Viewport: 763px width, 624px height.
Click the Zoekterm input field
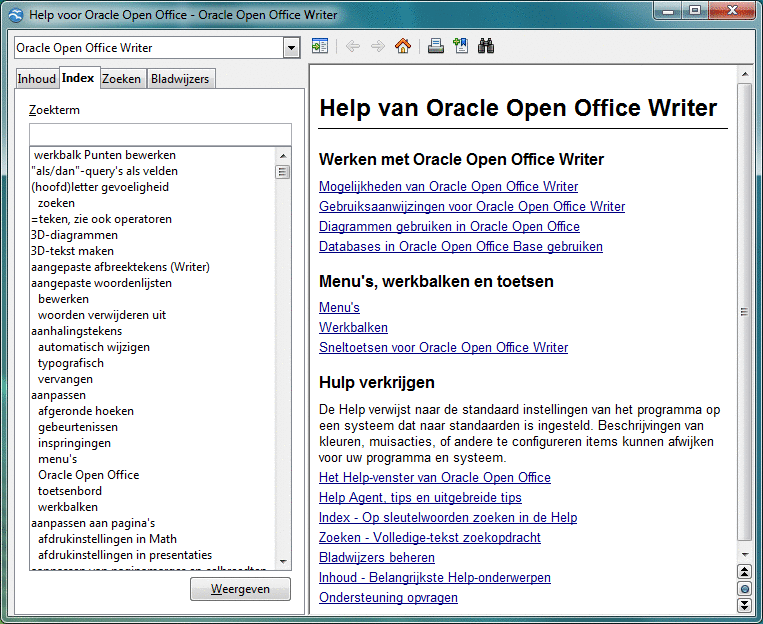point(161,134)
